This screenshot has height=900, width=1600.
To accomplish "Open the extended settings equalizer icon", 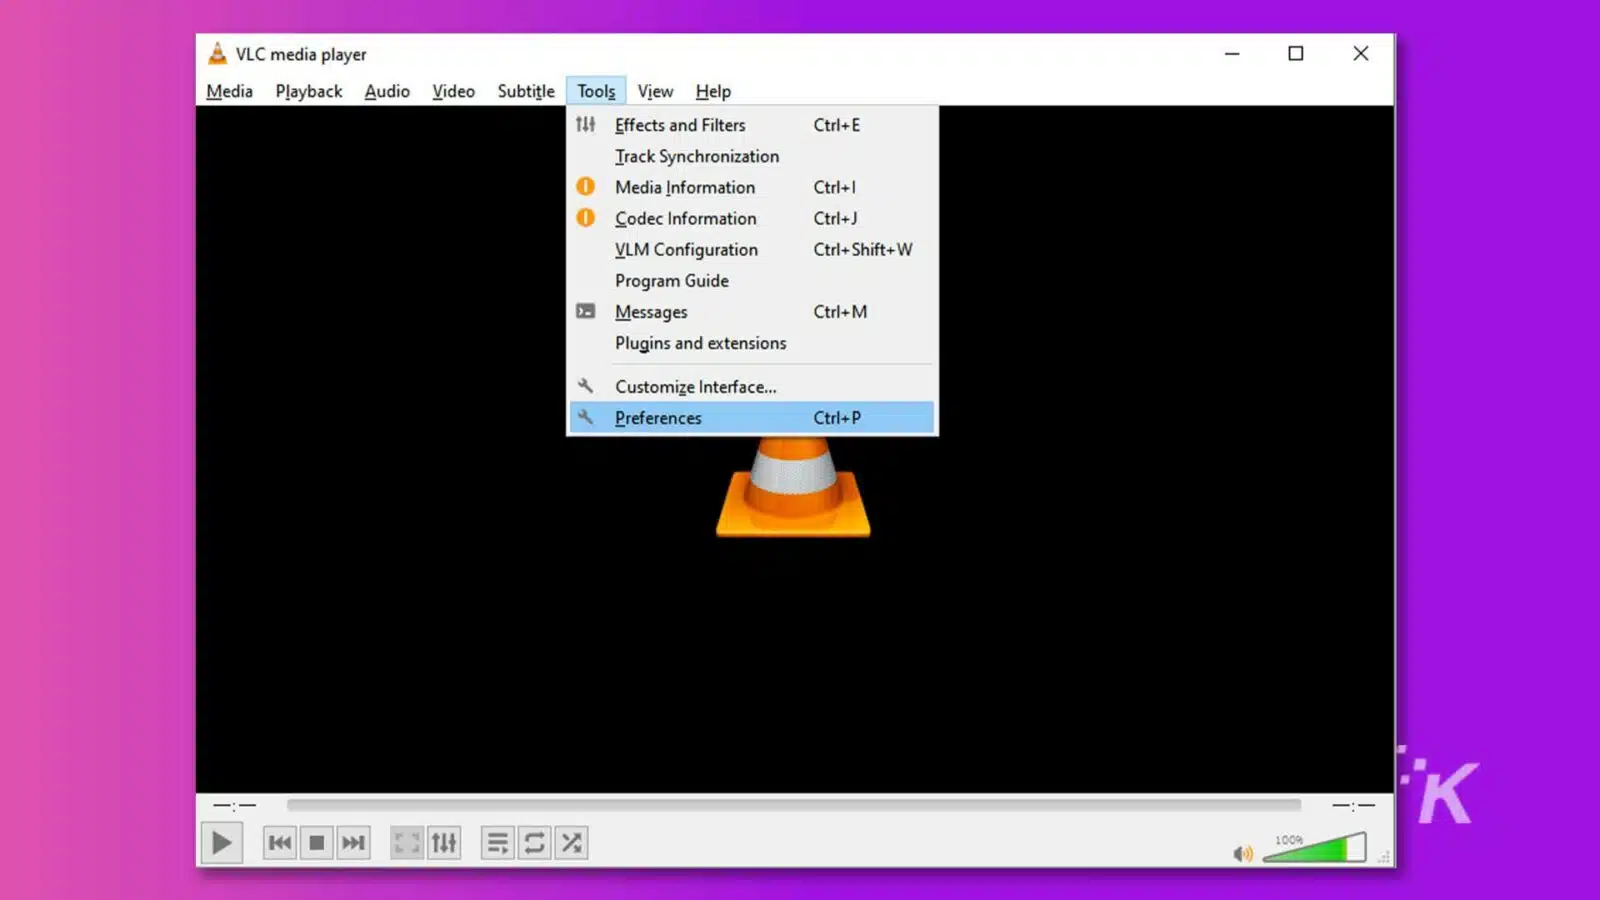I will coord(443,842).
